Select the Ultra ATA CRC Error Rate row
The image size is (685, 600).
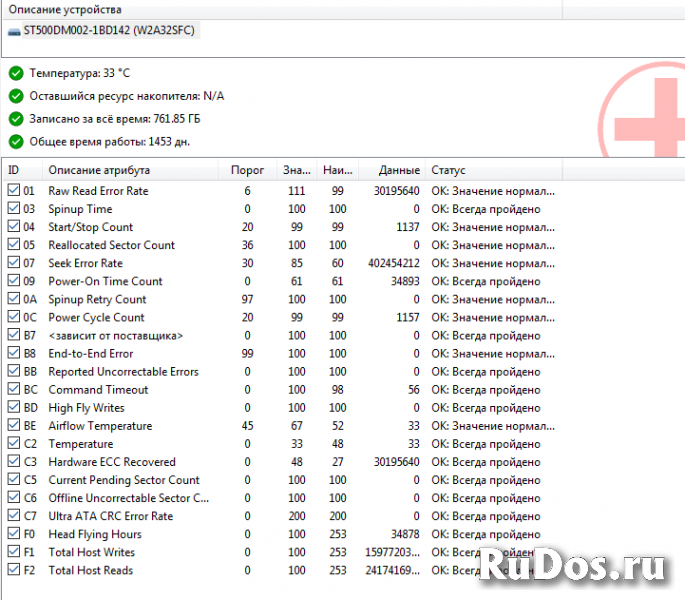pyautogui.click(x=110, y=516)
